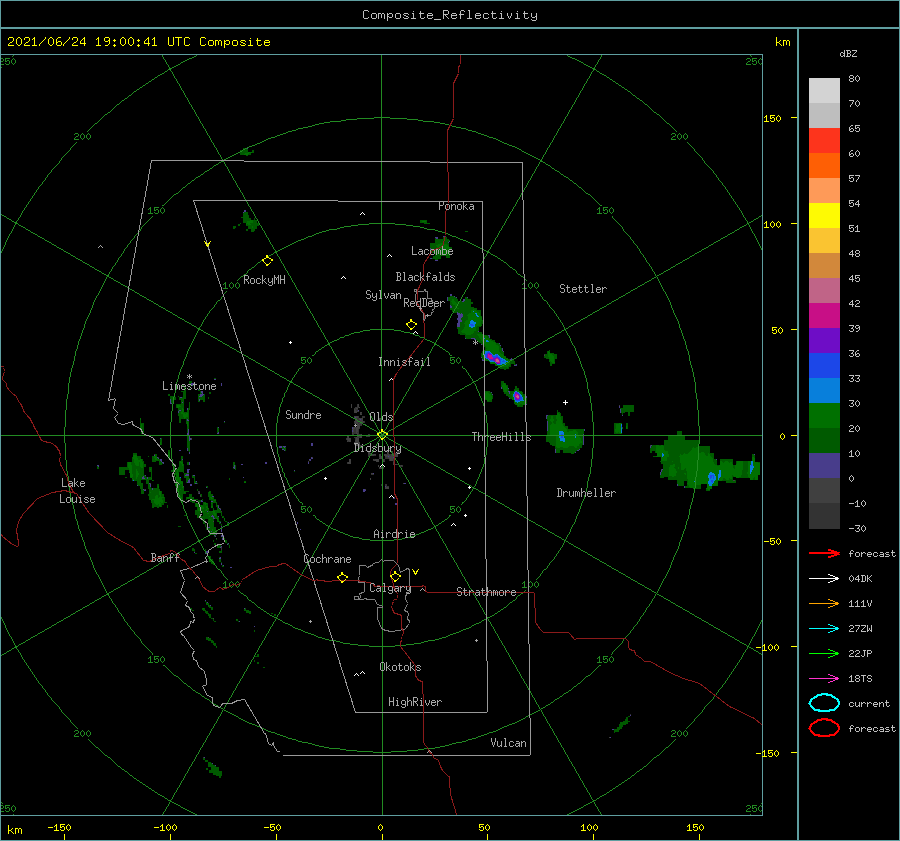Image resolution: width=900 pixels, height=841 pixels.
Task: Click the Strathmore label
Action: (x=486, y=592)
